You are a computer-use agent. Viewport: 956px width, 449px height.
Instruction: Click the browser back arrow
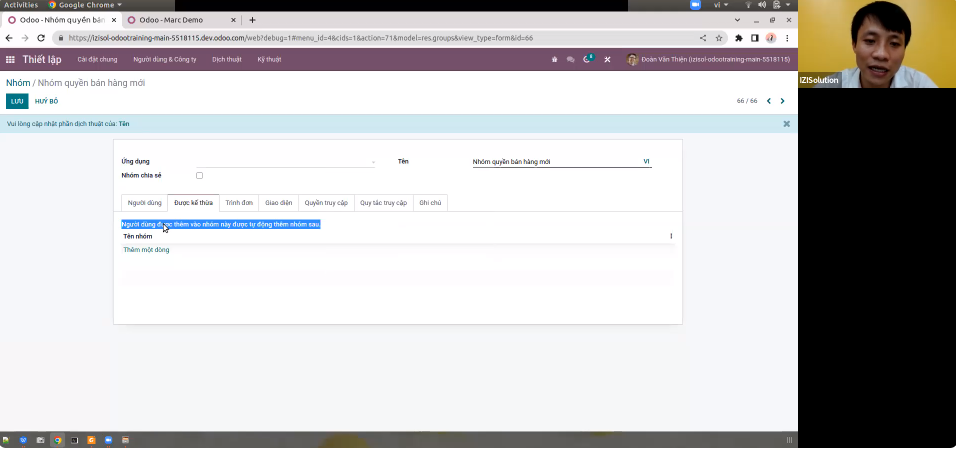point(9,38)
